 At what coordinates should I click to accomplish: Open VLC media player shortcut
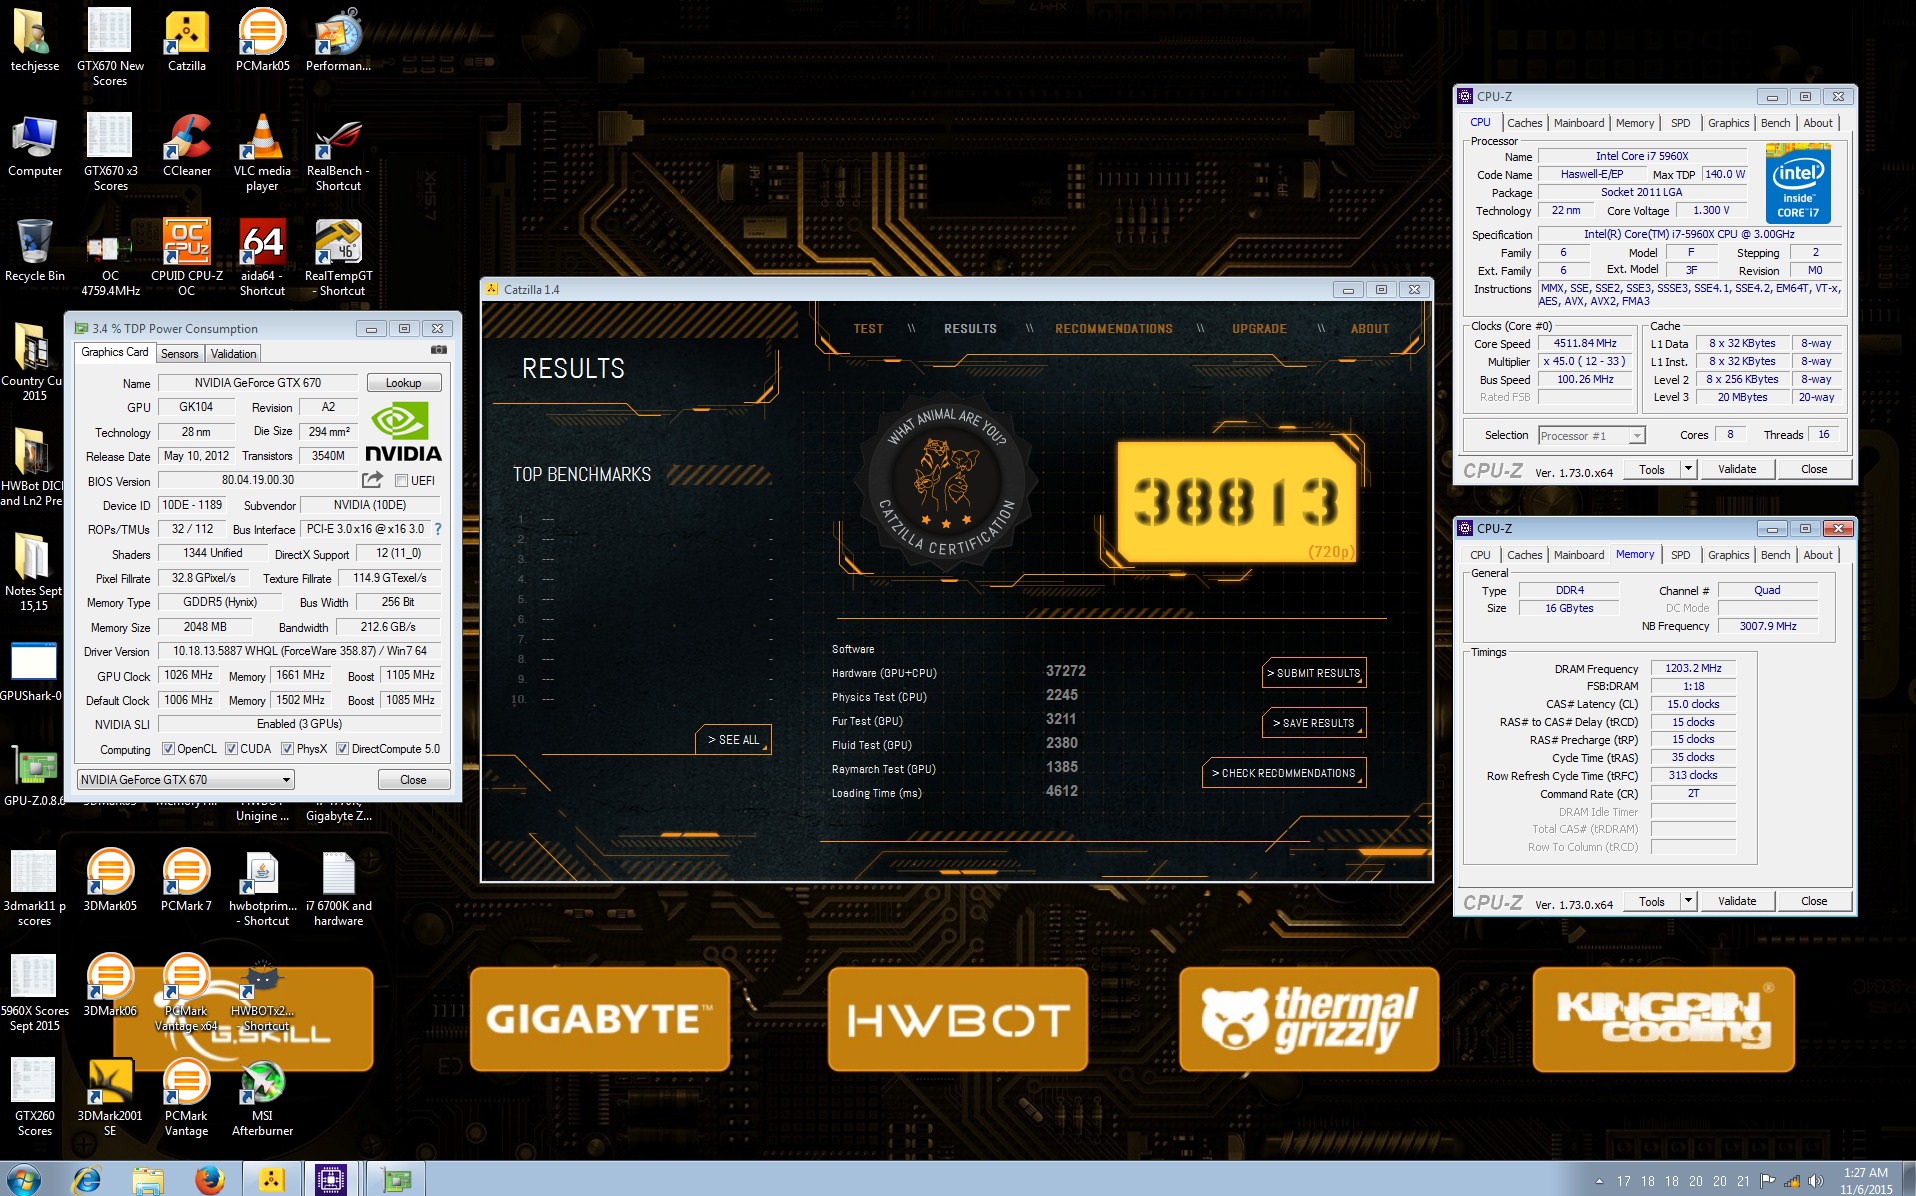tap(262, 153)
